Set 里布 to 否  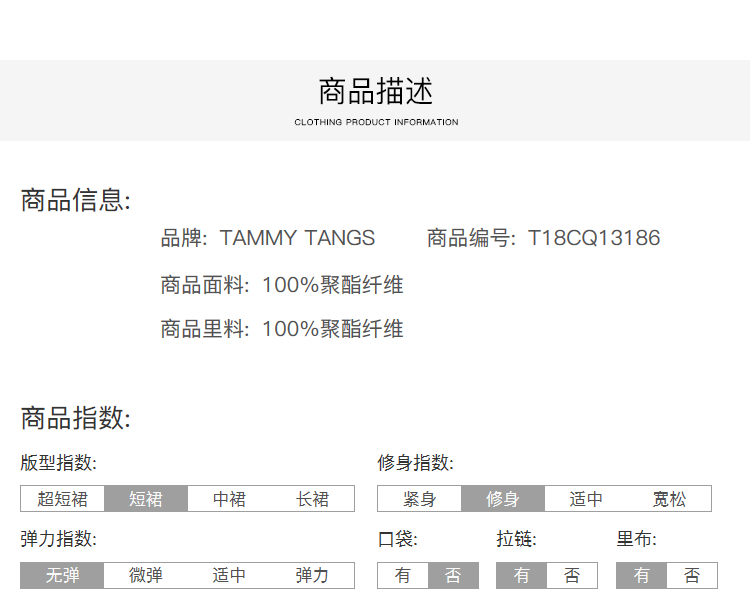(x=692, y=575)
